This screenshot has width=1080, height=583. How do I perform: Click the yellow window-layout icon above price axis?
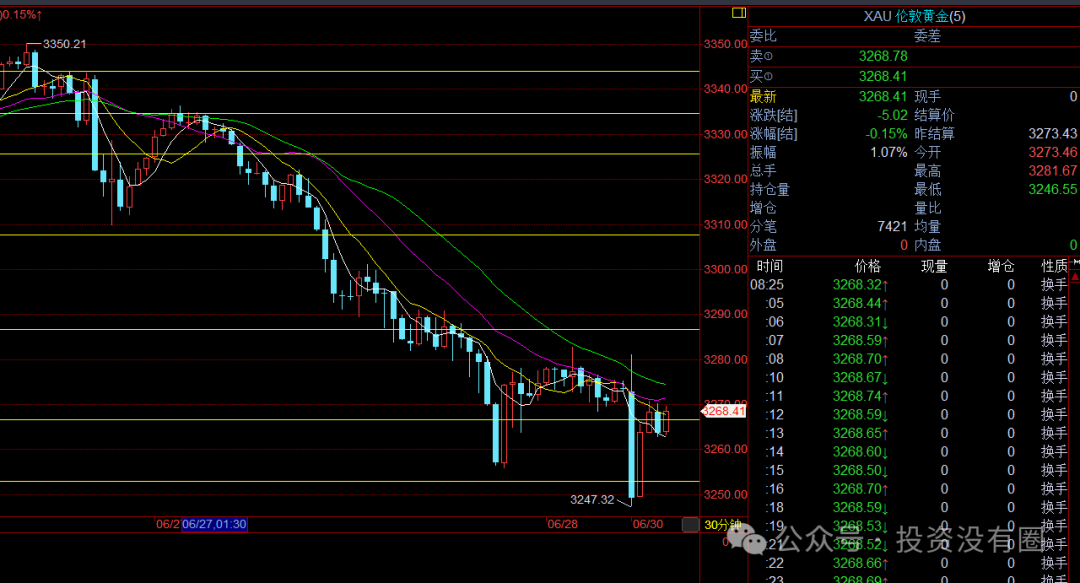pos(738,12)
